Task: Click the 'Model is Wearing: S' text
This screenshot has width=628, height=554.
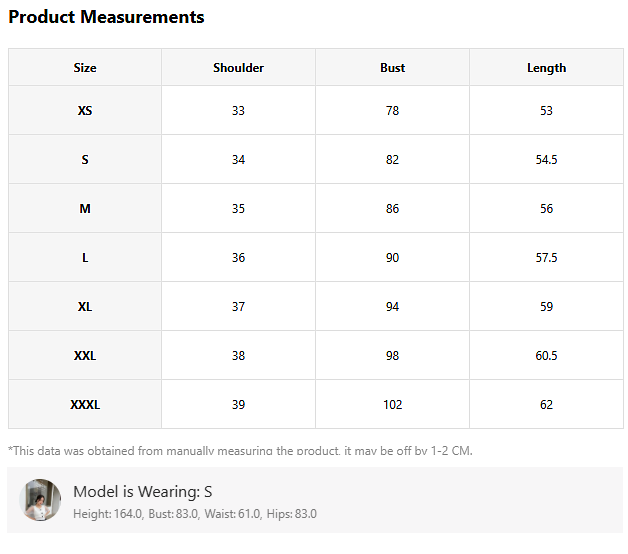Action: [142, 491]
